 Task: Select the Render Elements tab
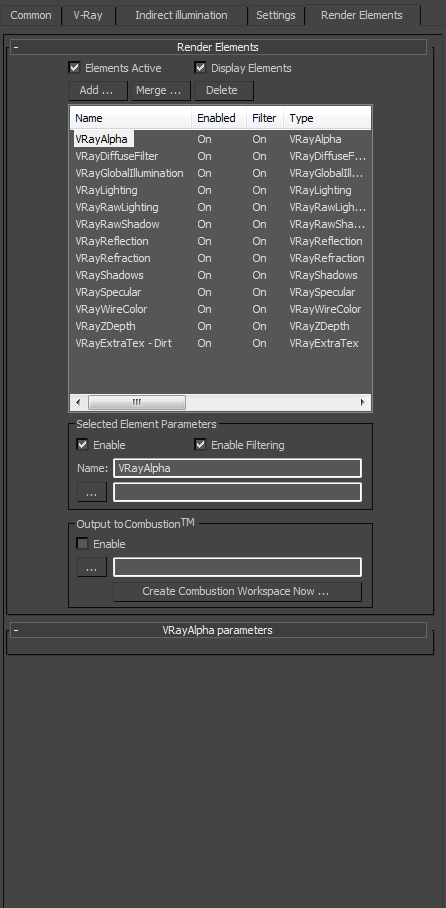(x=362, y=15)
